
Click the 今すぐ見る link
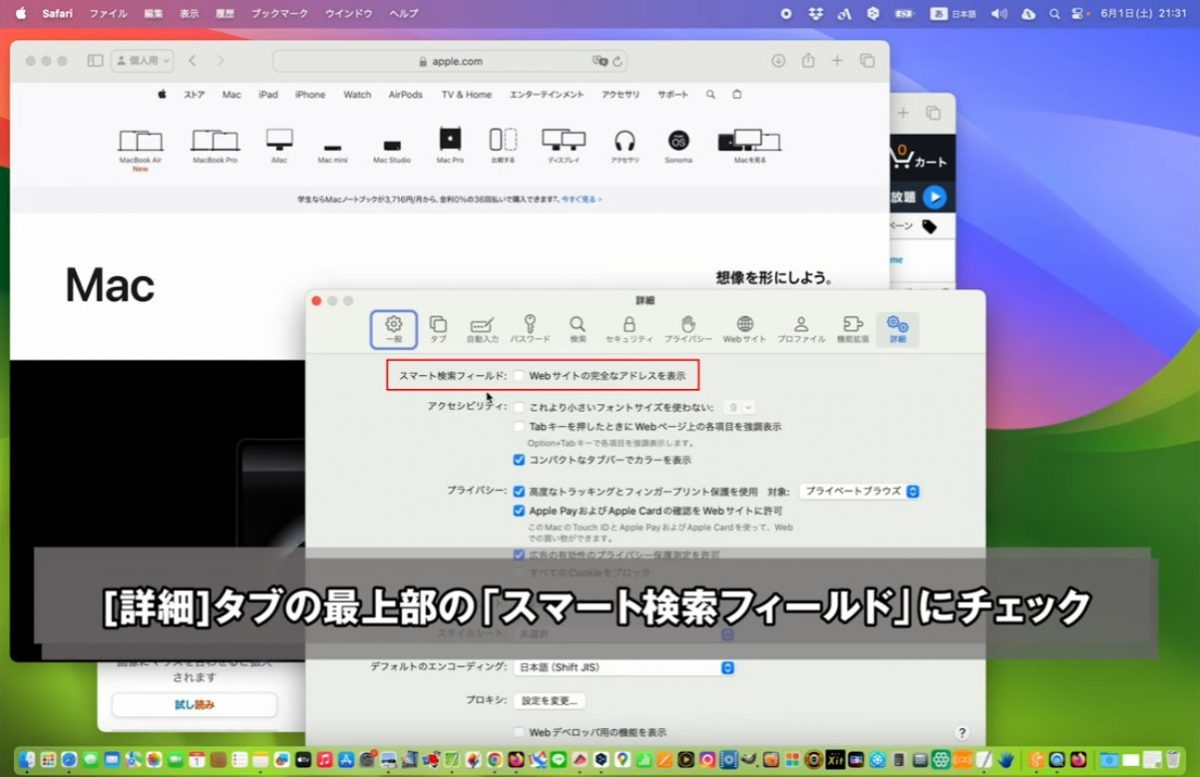pyautogui.click(x=580, y=199)
